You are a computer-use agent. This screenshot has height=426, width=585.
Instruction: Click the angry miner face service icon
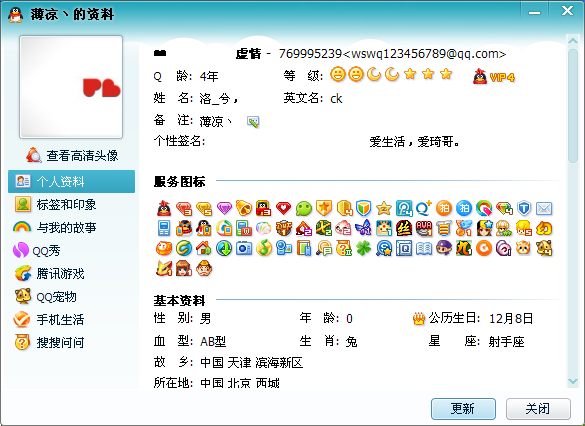(204, 269)
